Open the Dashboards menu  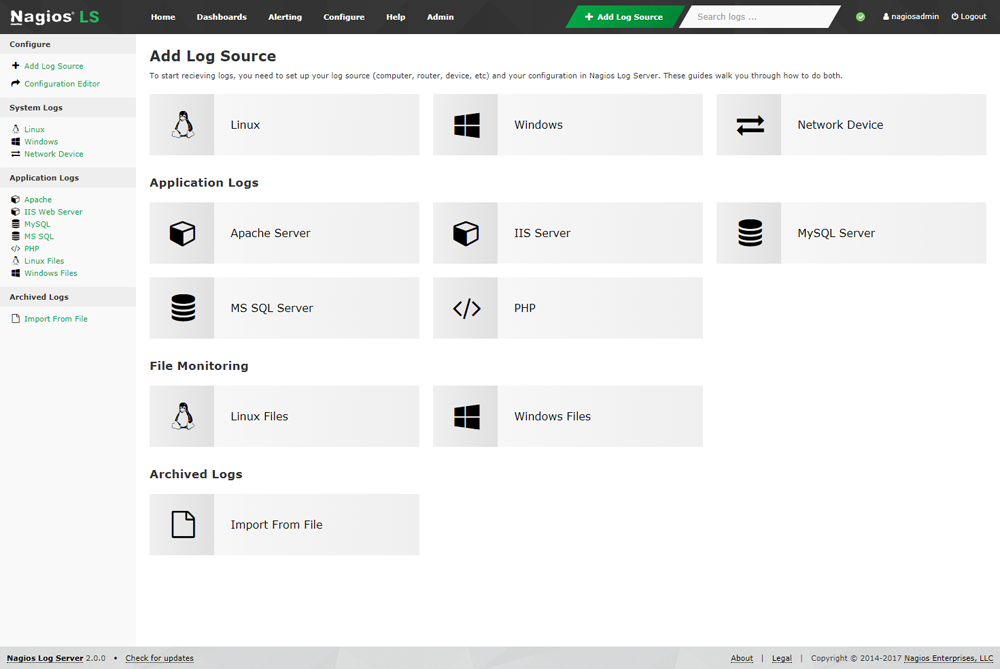tap(221, 17)
